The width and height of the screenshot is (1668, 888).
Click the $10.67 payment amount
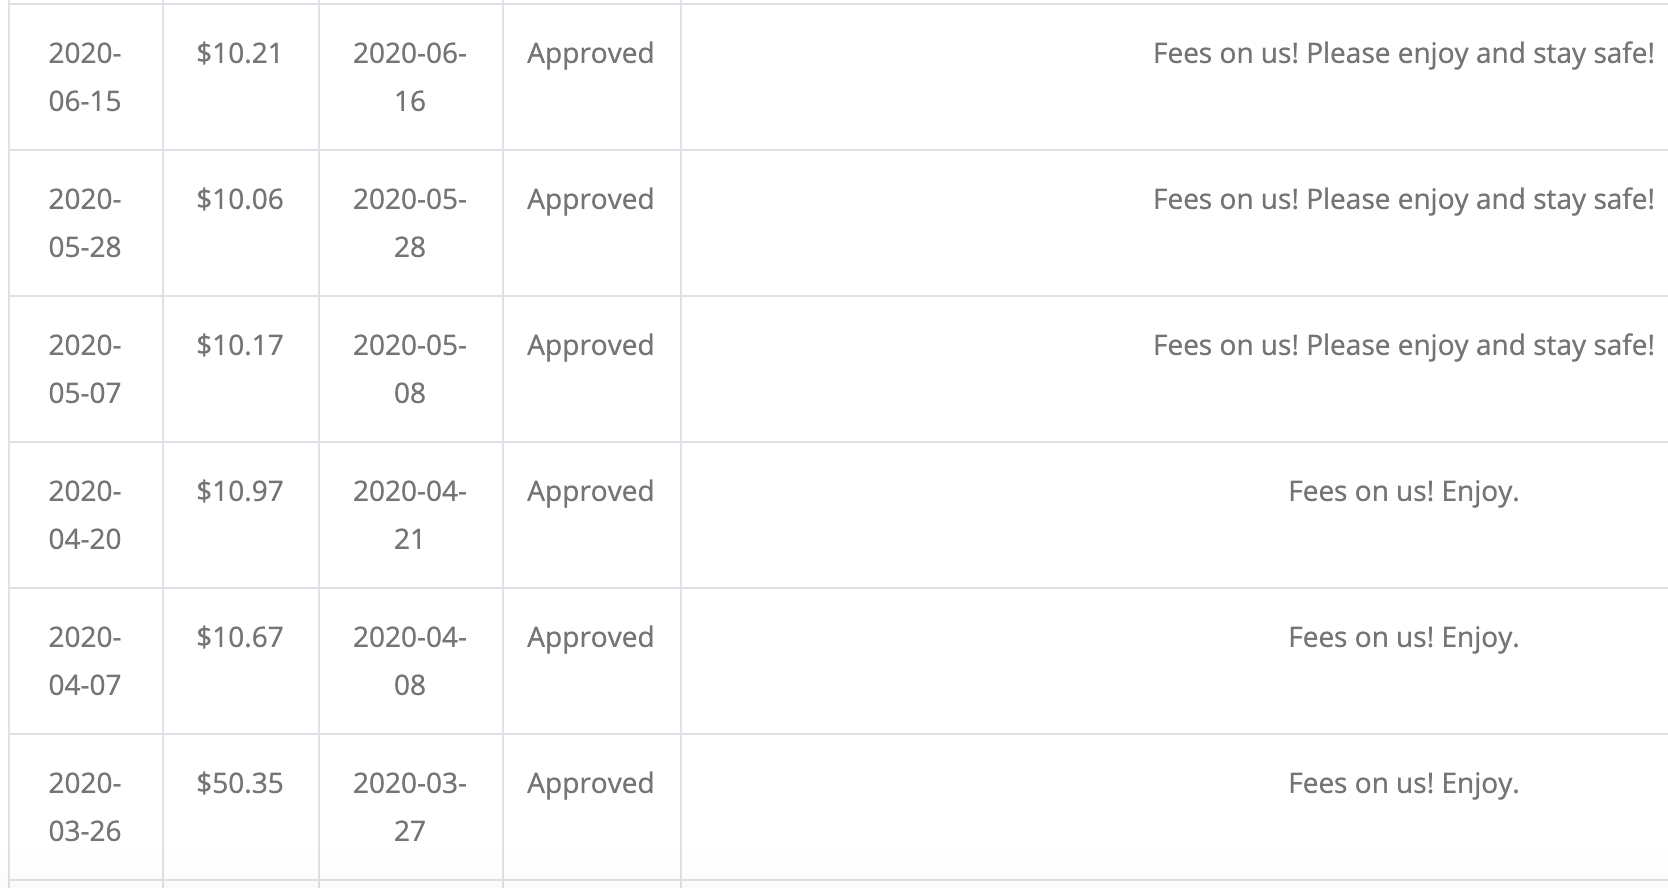pyautogui.click(x=240, y=637)
